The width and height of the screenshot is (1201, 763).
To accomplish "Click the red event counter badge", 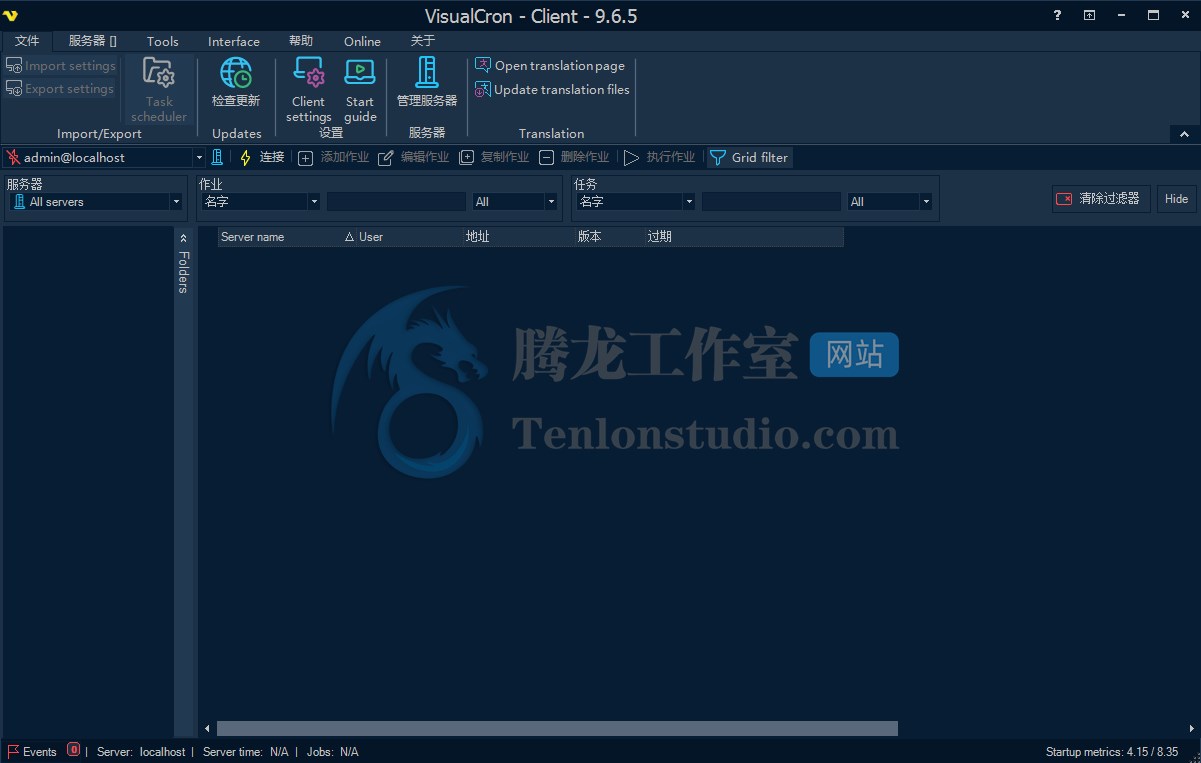I will click(73, 750).
